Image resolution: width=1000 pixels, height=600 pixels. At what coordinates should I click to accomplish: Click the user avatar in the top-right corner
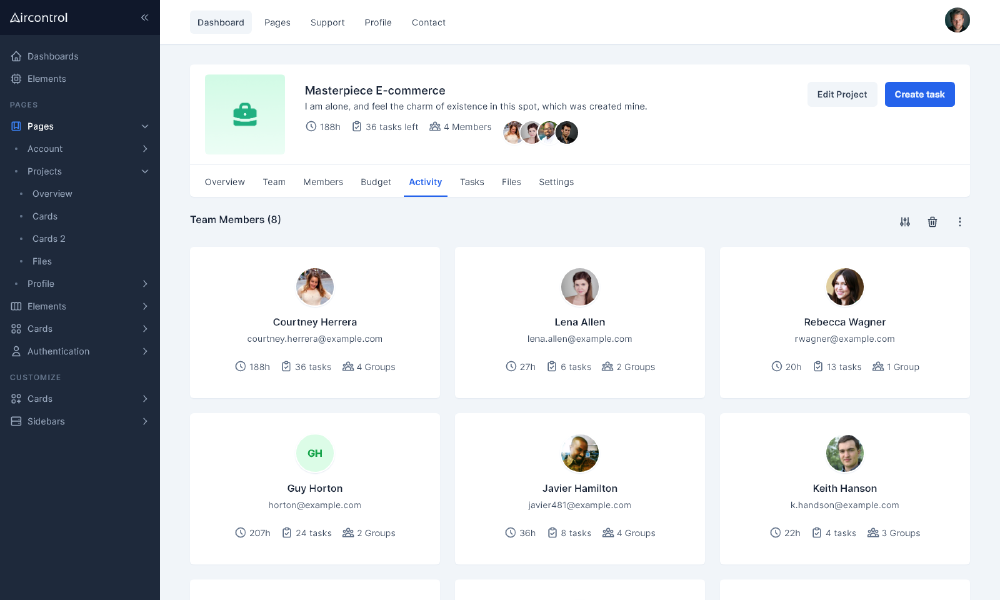(957, 19)
